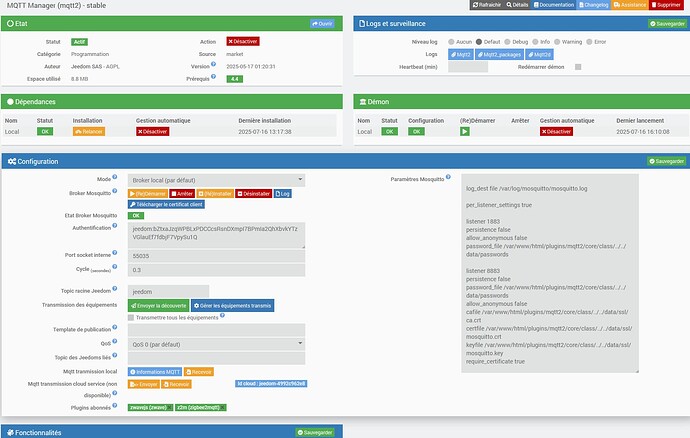Click the Authentification text area
690x438 pixels.
click(216, 236)
